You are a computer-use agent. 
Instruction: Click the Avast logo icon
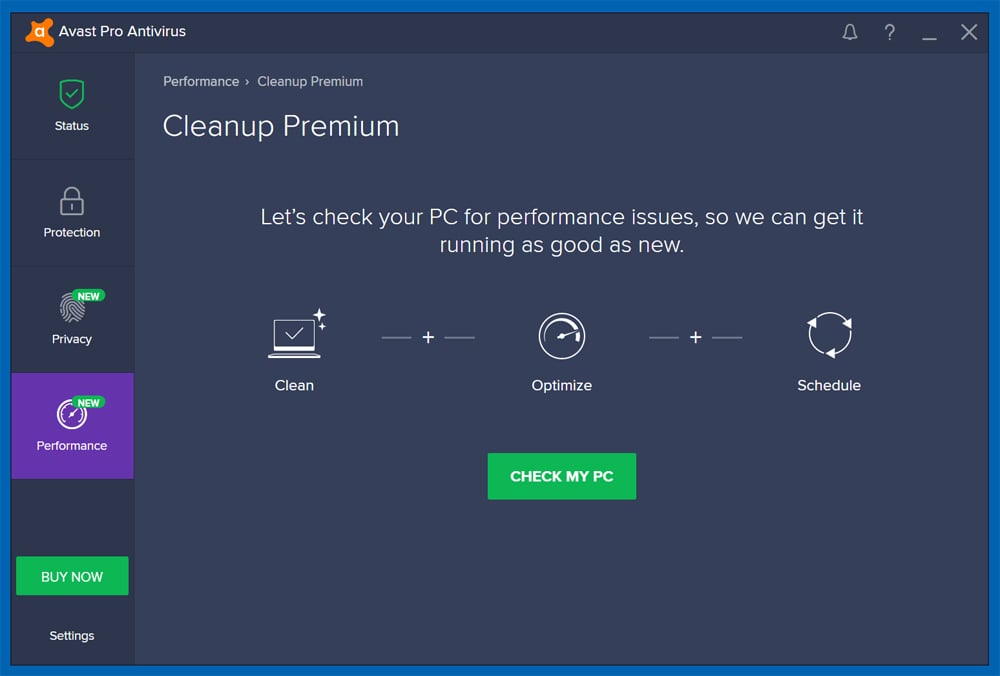[39, 31]
